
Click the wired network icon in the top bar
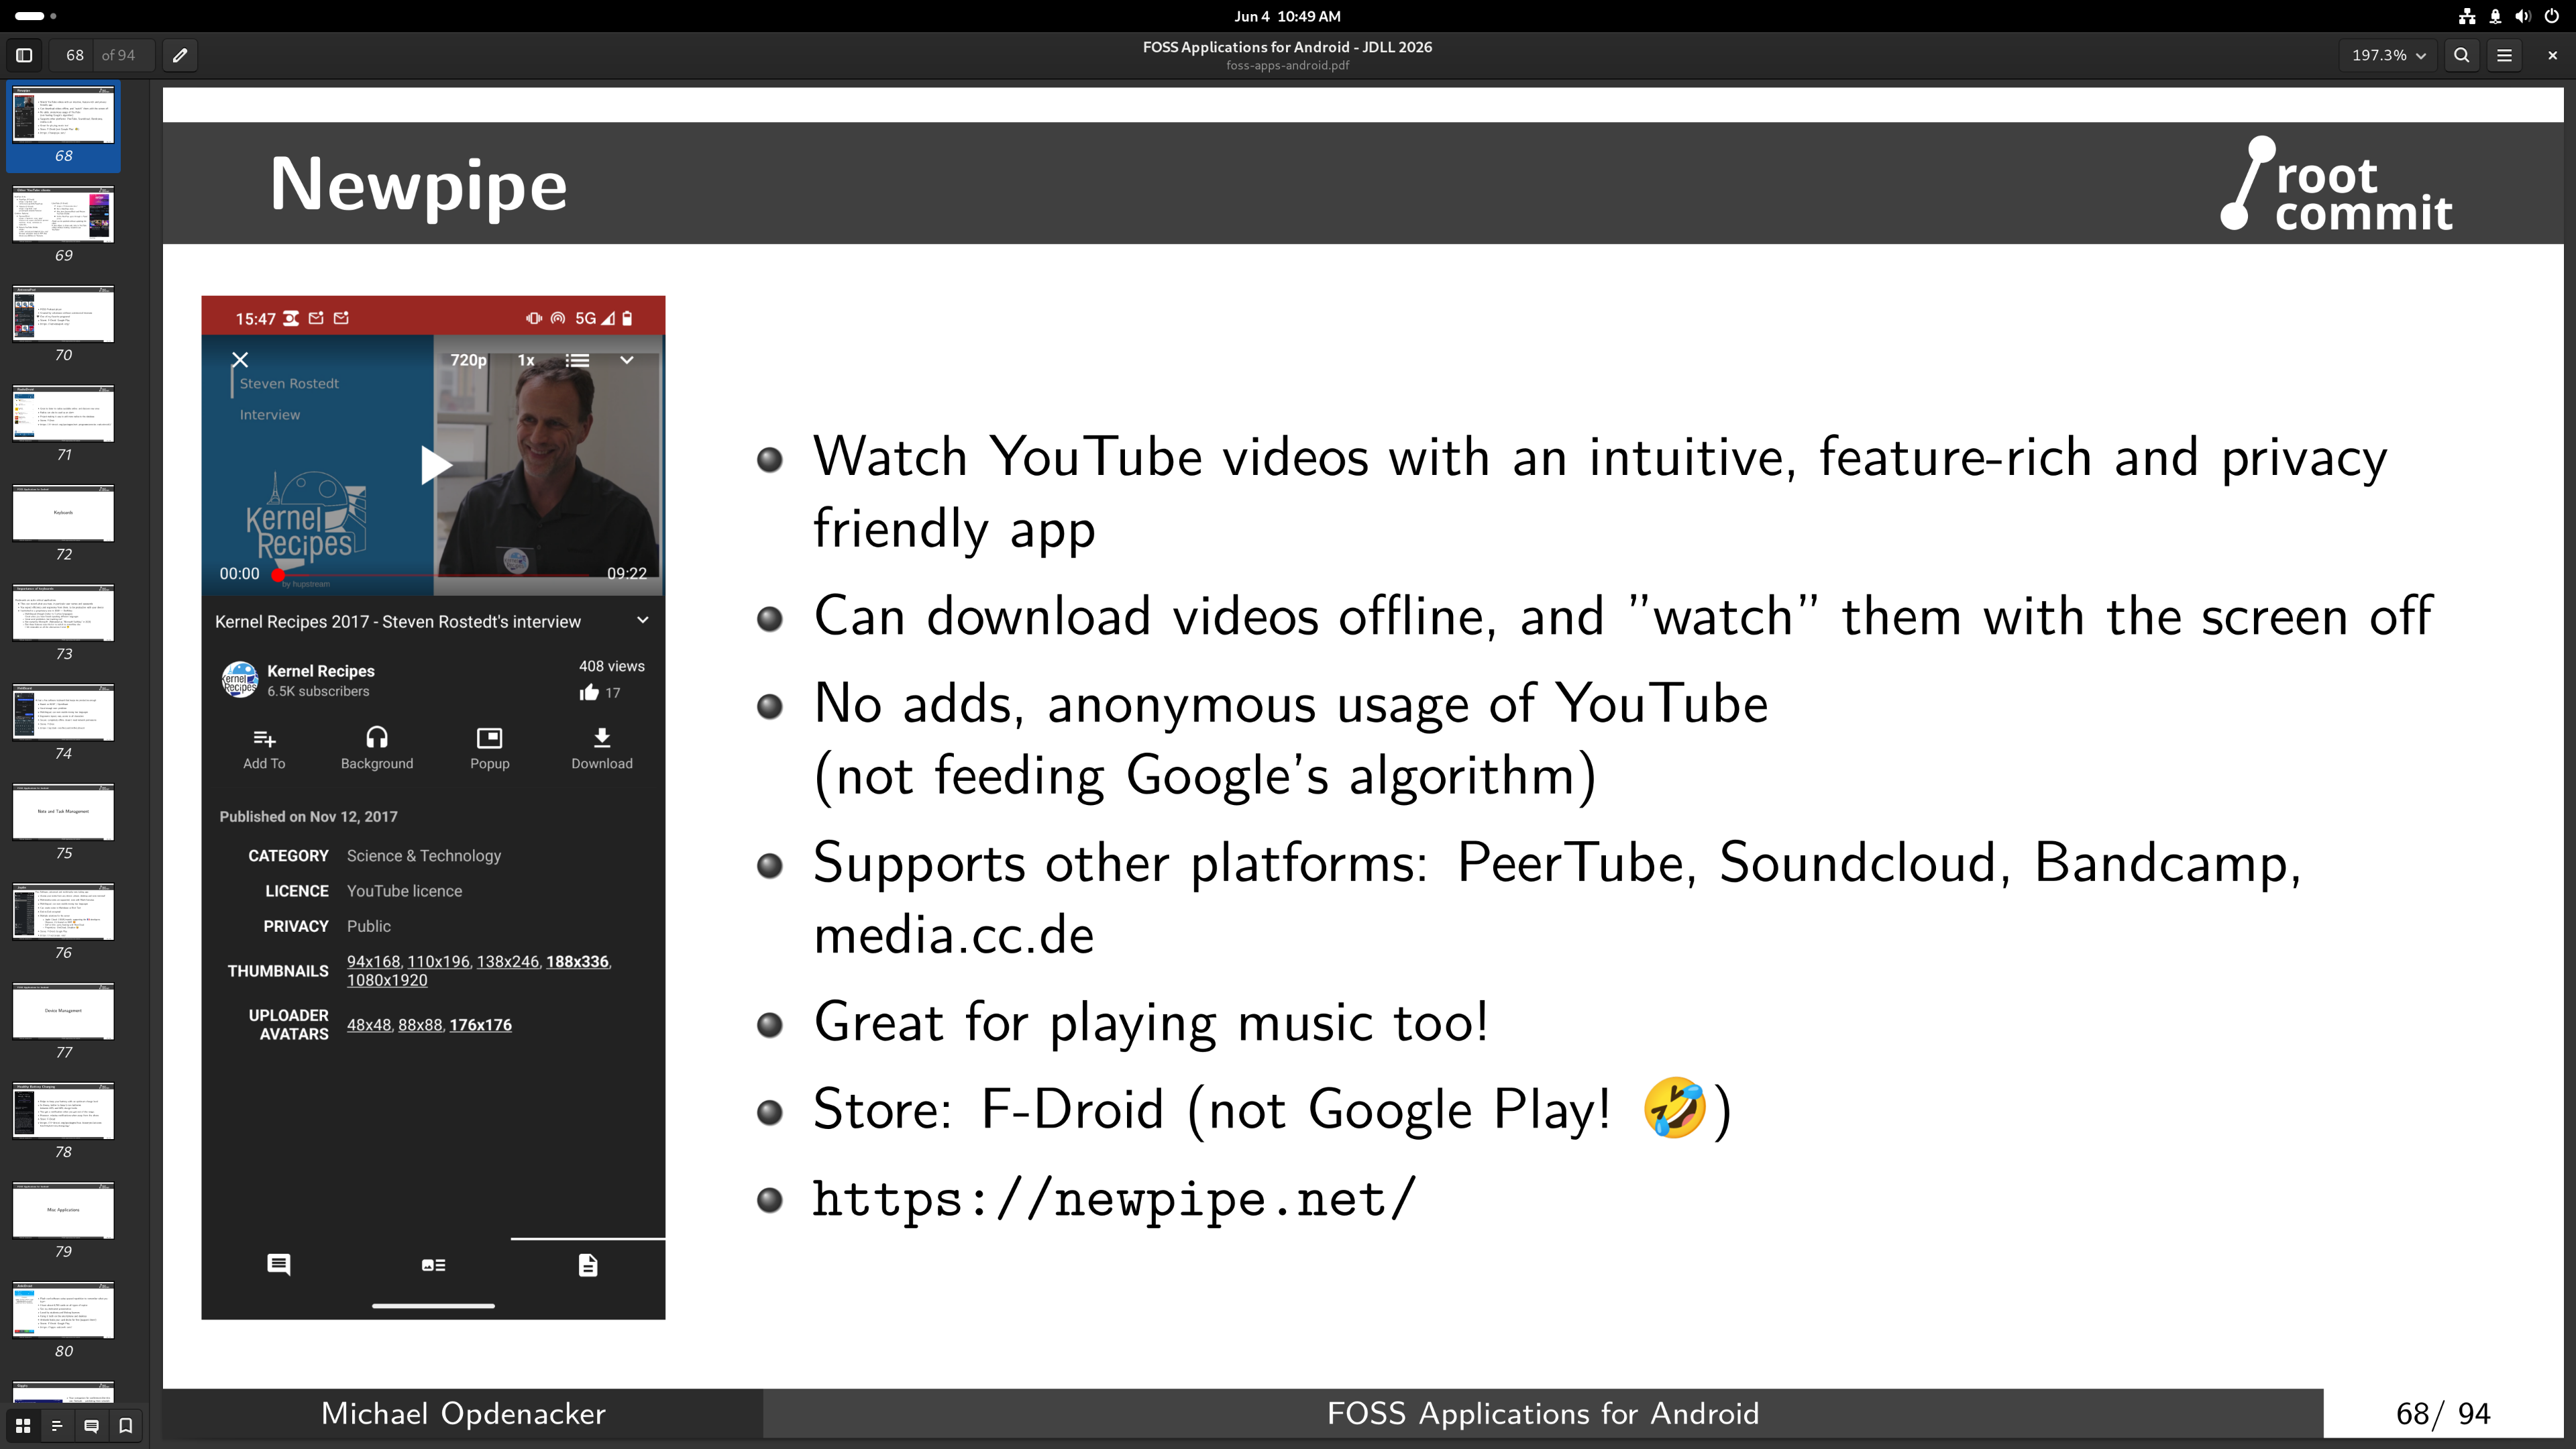pos(2467,16)
